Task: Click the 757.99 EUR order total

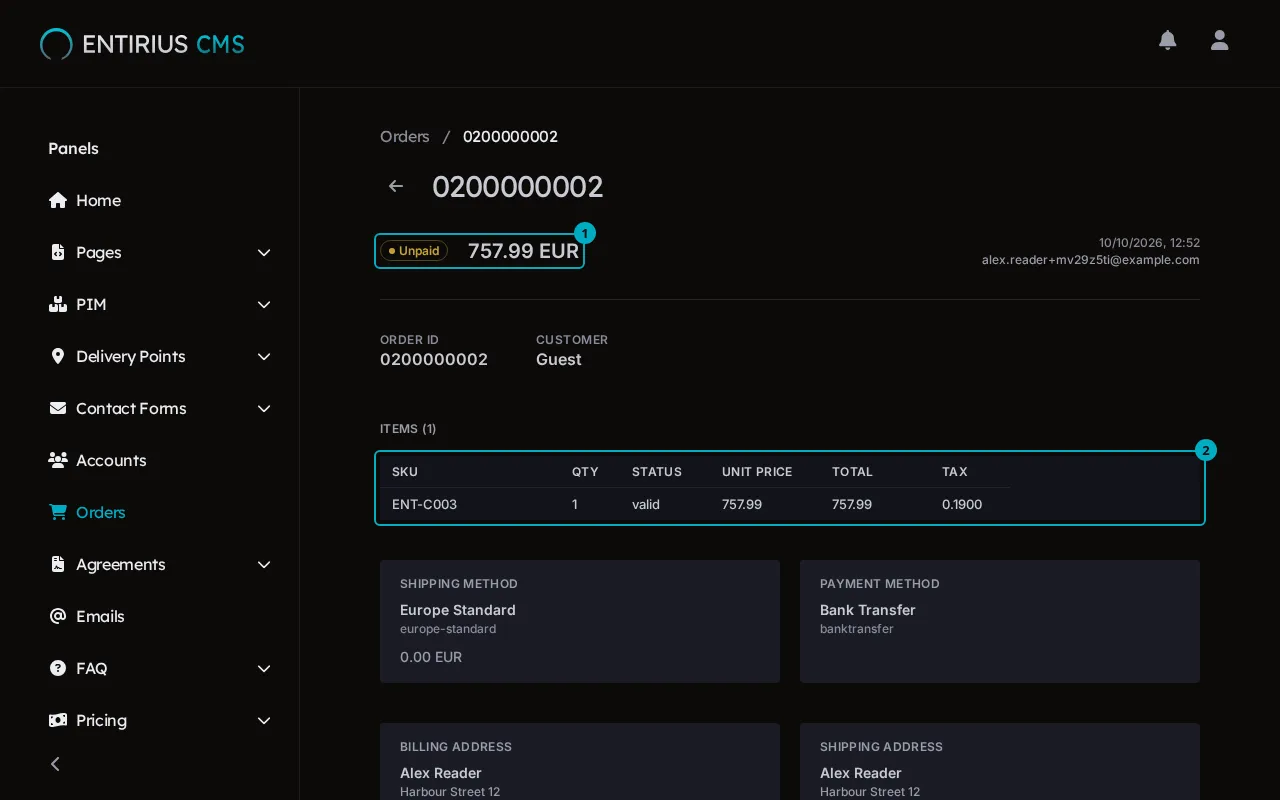Action: [523, 251]
